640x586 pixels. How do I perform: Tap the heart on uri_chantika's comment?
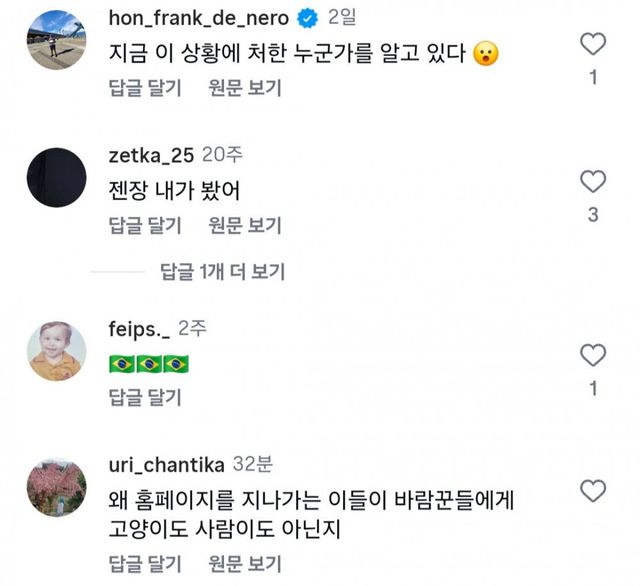pos(593,491)
